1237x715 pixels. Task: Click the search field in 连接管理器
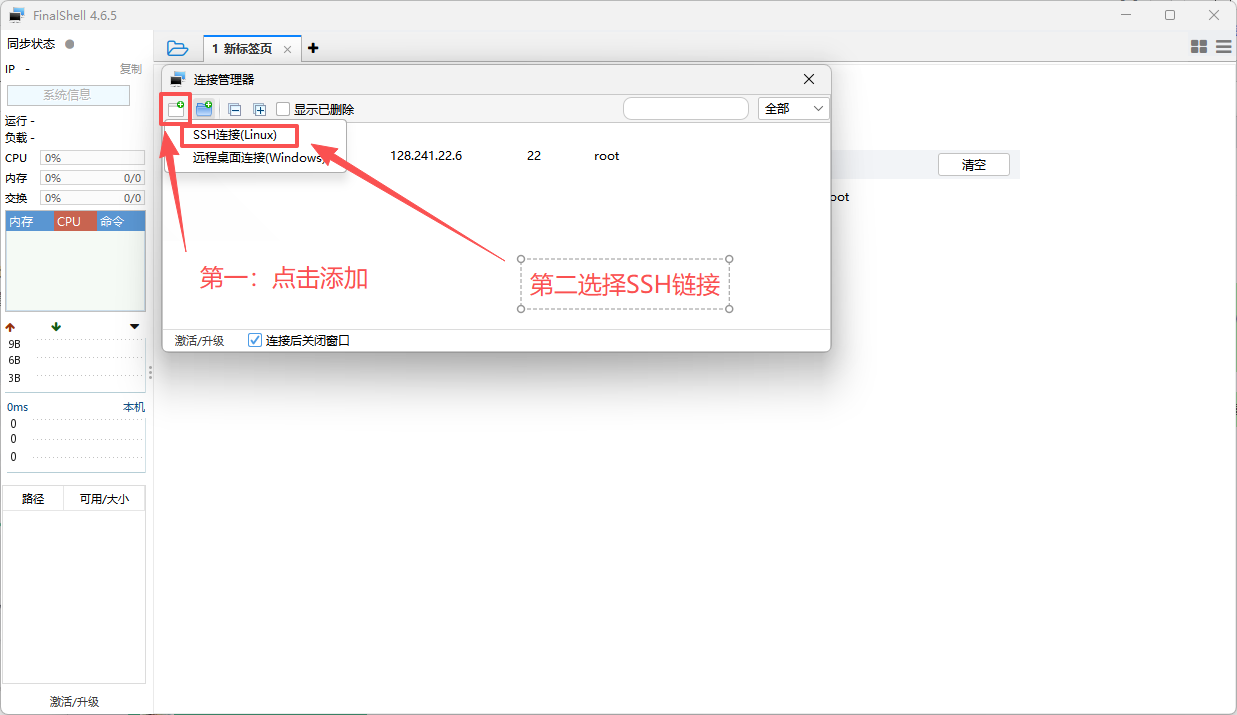pyautogui.click(x=686, y=108)
